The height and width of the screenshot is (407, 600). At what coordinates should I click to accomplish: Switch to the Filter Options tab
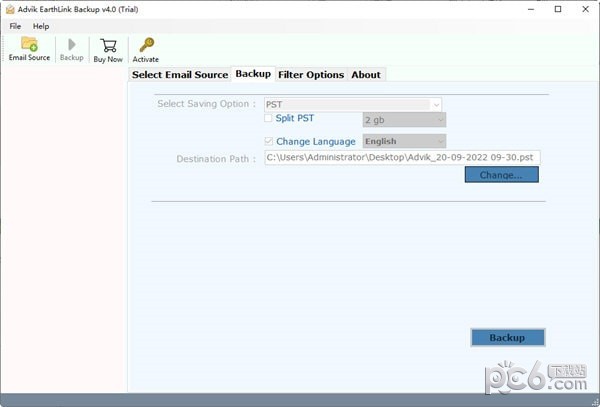(x=310, y=75)
